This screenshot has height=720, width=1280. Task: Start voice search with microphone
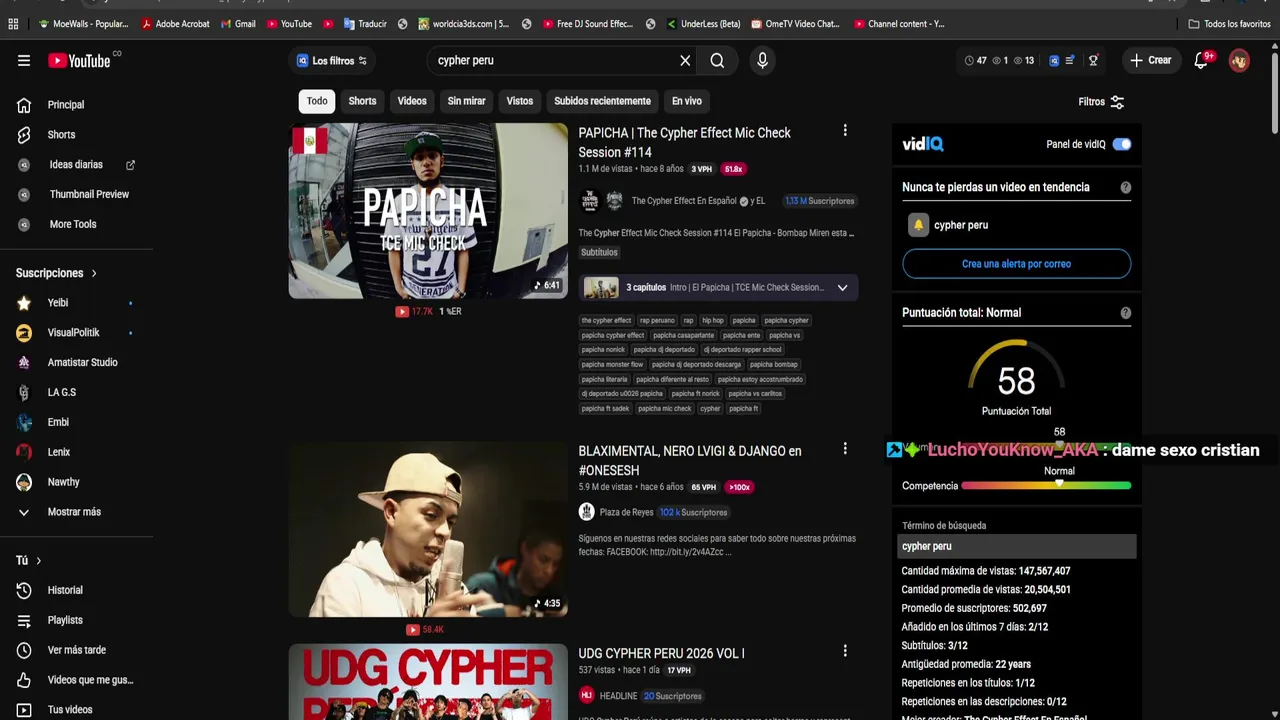(762, 60)
